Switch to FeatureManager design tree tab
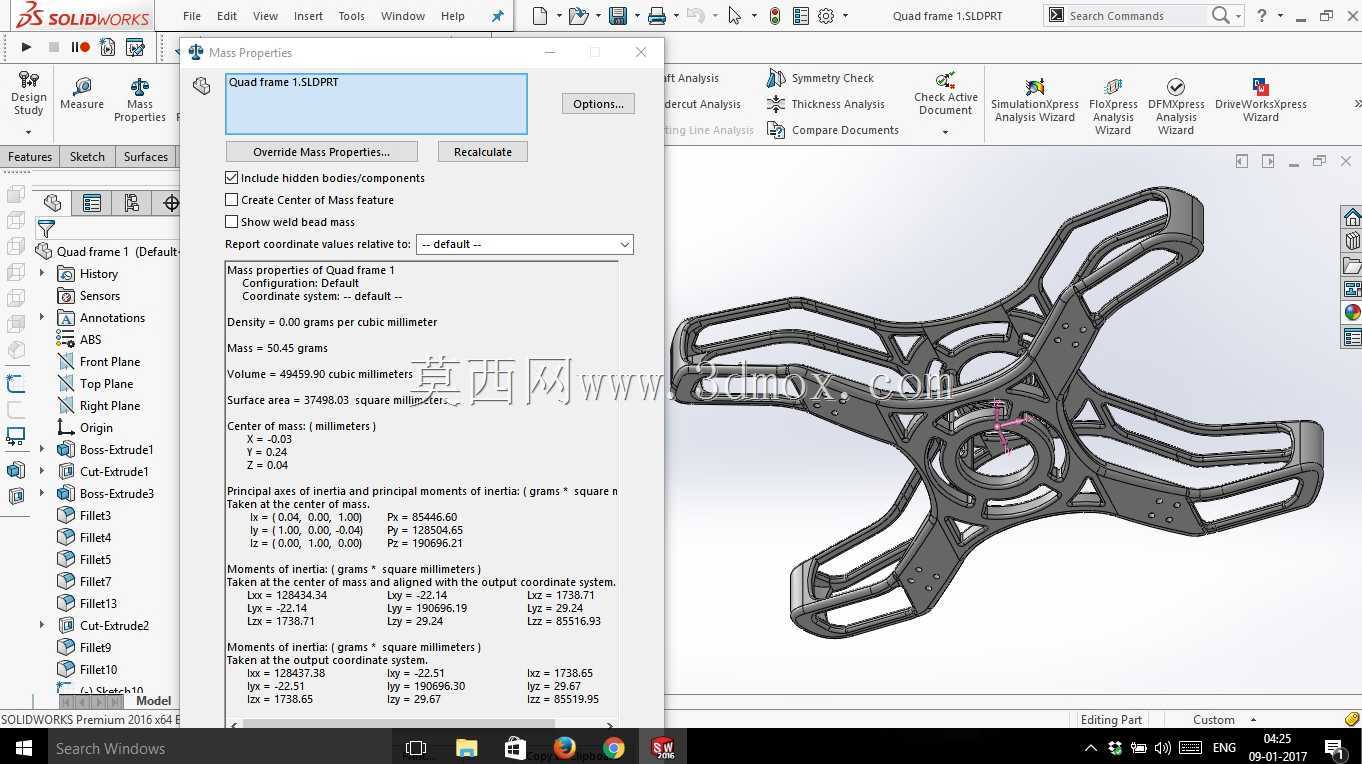 click(x=53, y=203)
